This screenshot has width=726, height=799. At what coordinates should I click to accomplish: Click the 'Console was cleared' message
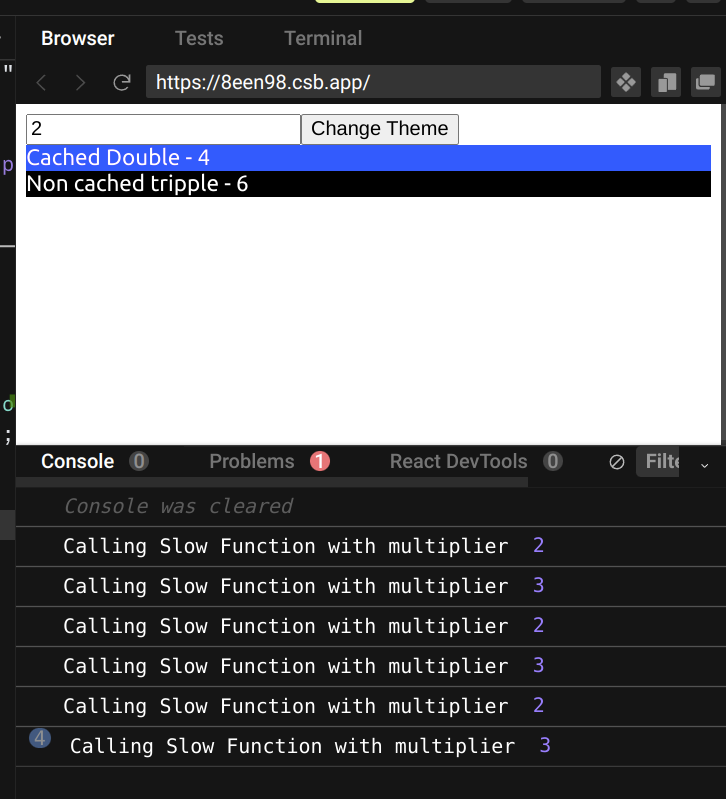pos(178,507)
